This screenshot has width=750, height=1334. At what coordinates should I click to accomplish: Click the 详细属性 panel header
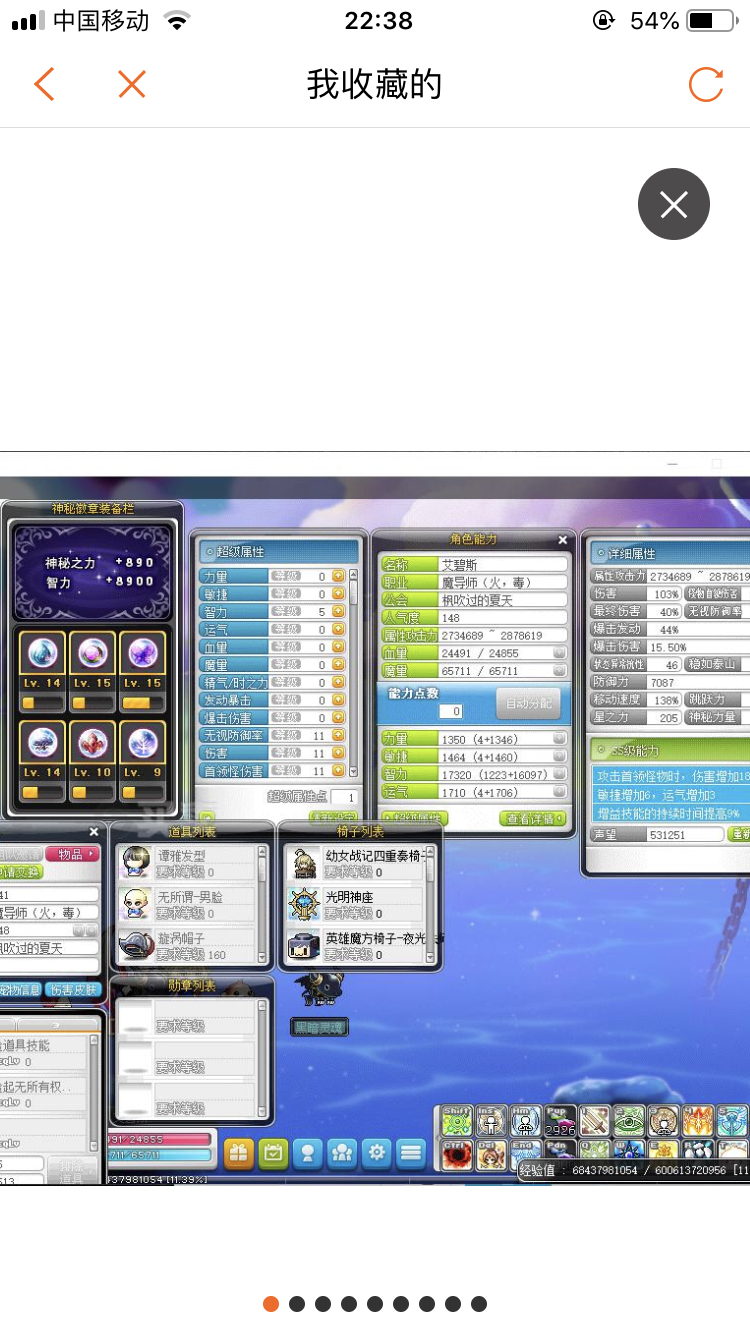668,553
